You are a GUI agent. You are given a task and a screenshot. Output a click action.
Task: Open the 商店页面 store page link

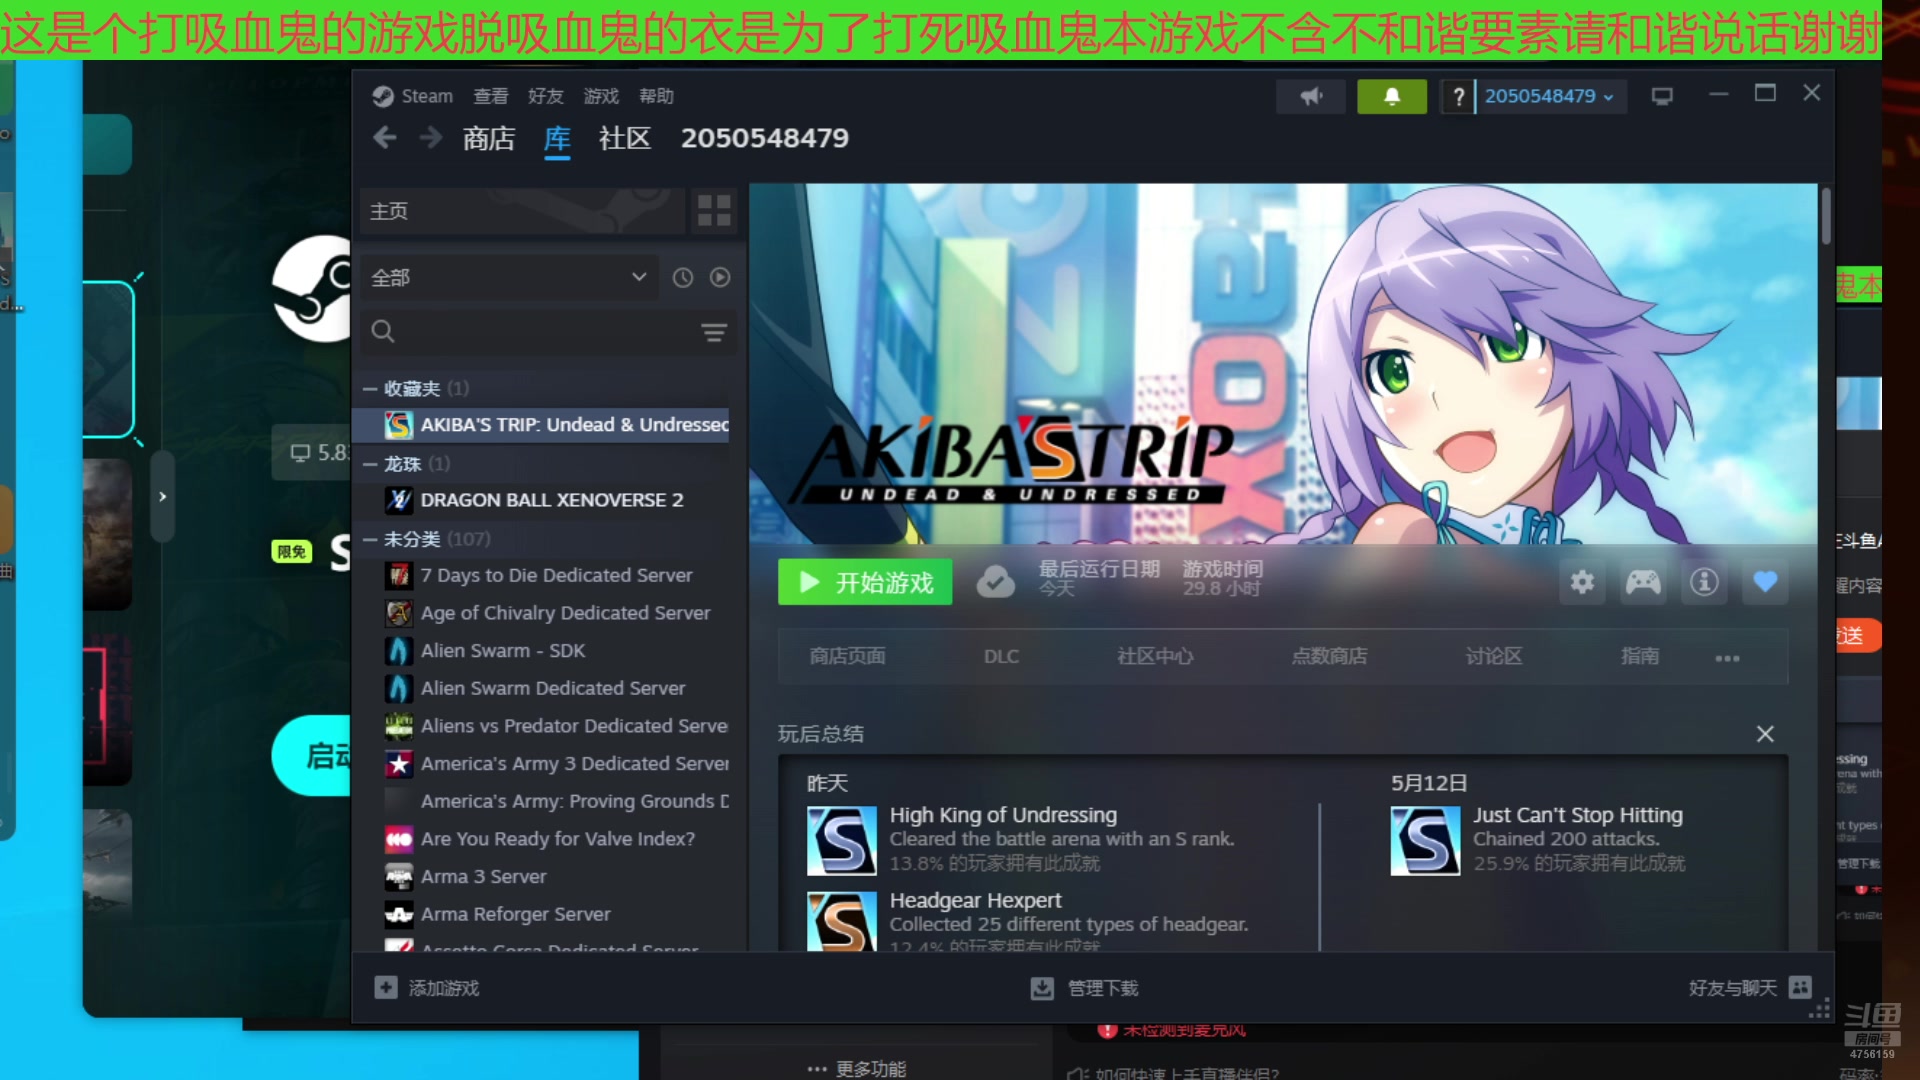(847, 657)
